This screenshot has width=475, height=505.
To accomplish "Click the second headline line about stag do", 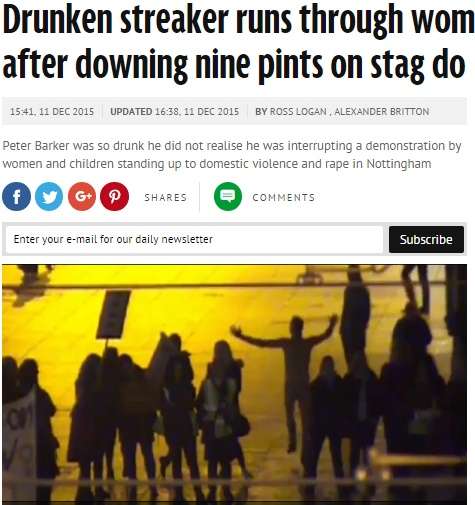I will coord(233,64).
